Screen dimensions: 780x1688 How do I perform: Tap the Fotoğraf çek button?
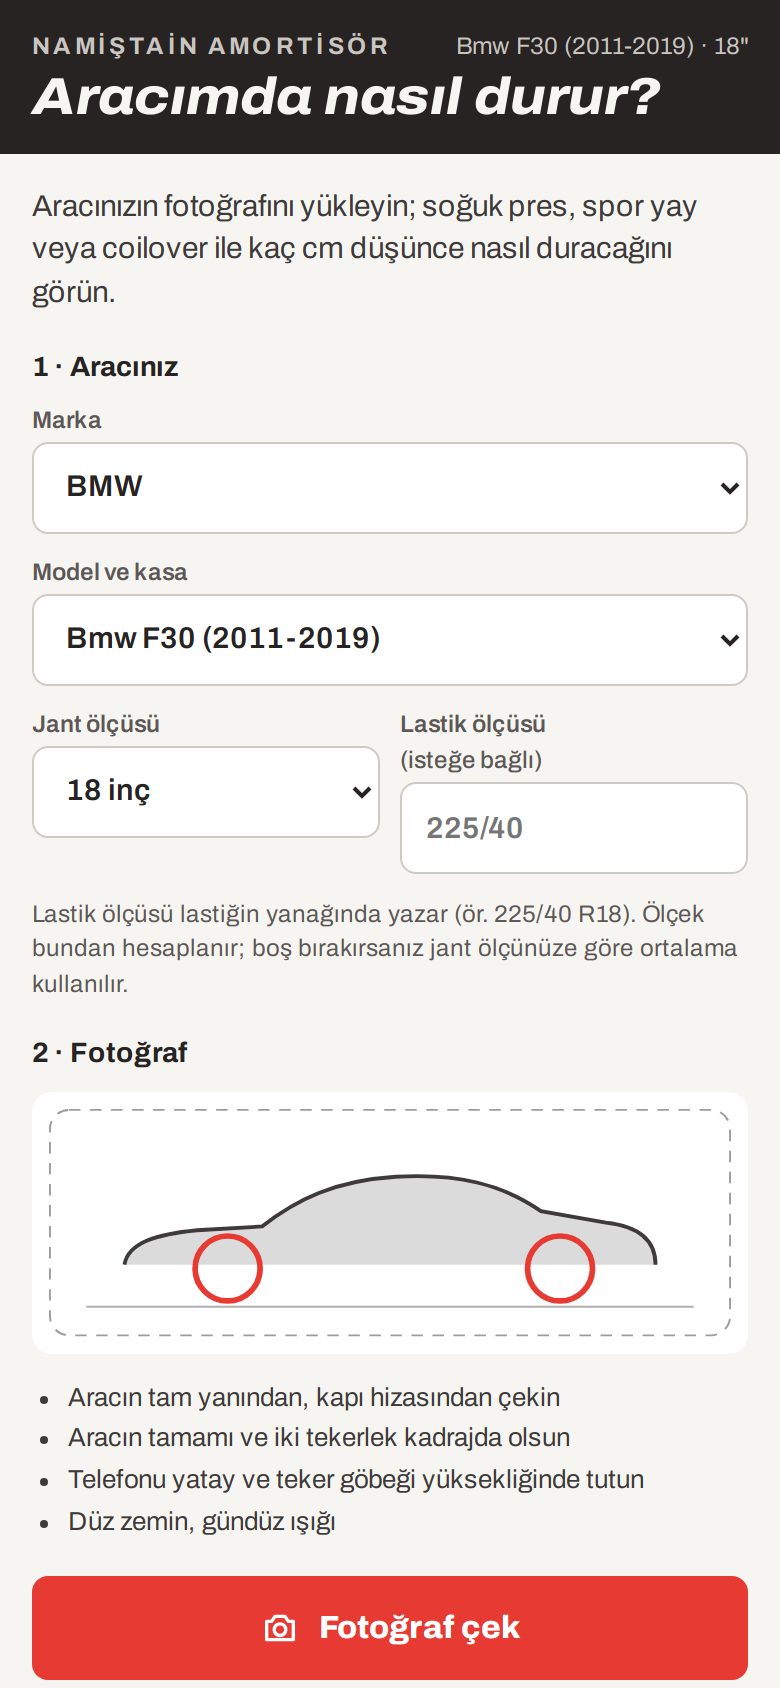tap(390, 1628)
